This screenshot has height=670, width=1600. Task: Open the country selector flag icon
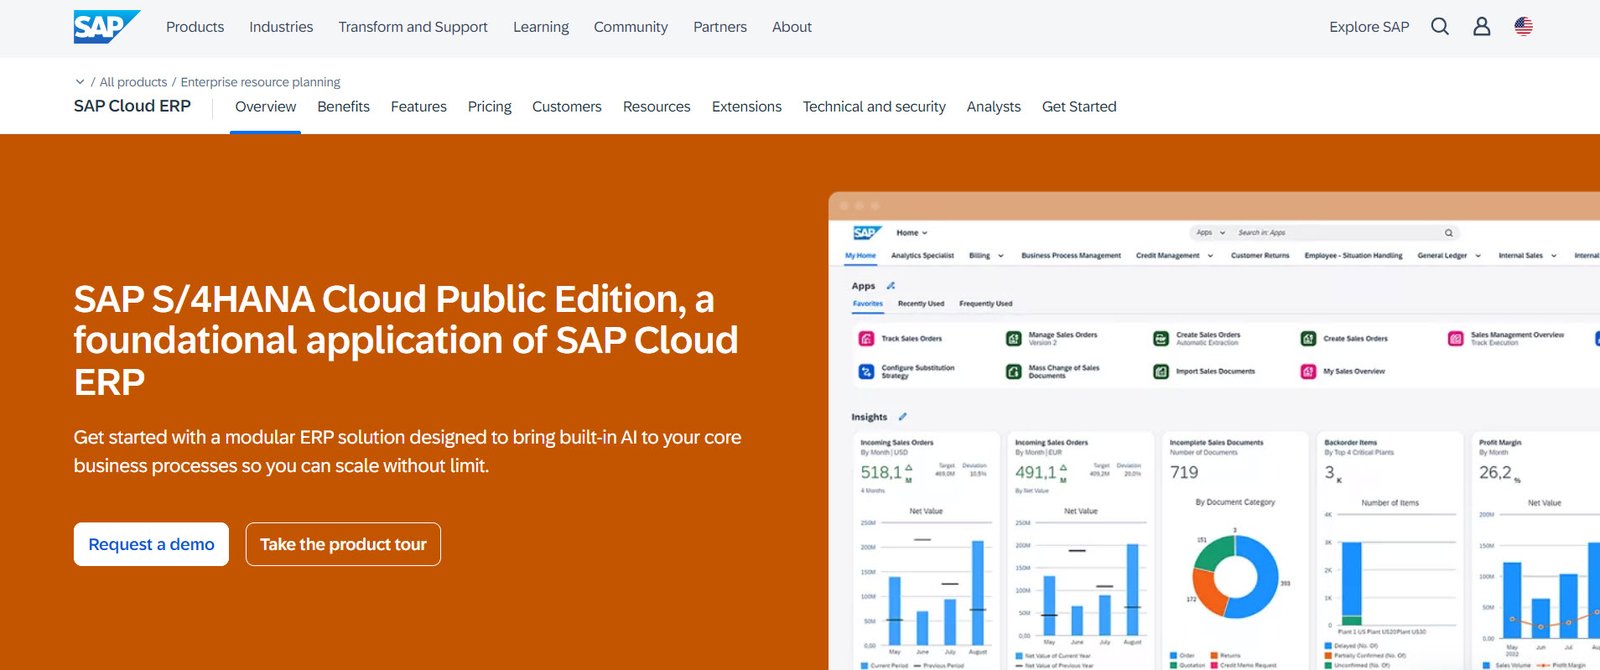[x=1524, y=27]
